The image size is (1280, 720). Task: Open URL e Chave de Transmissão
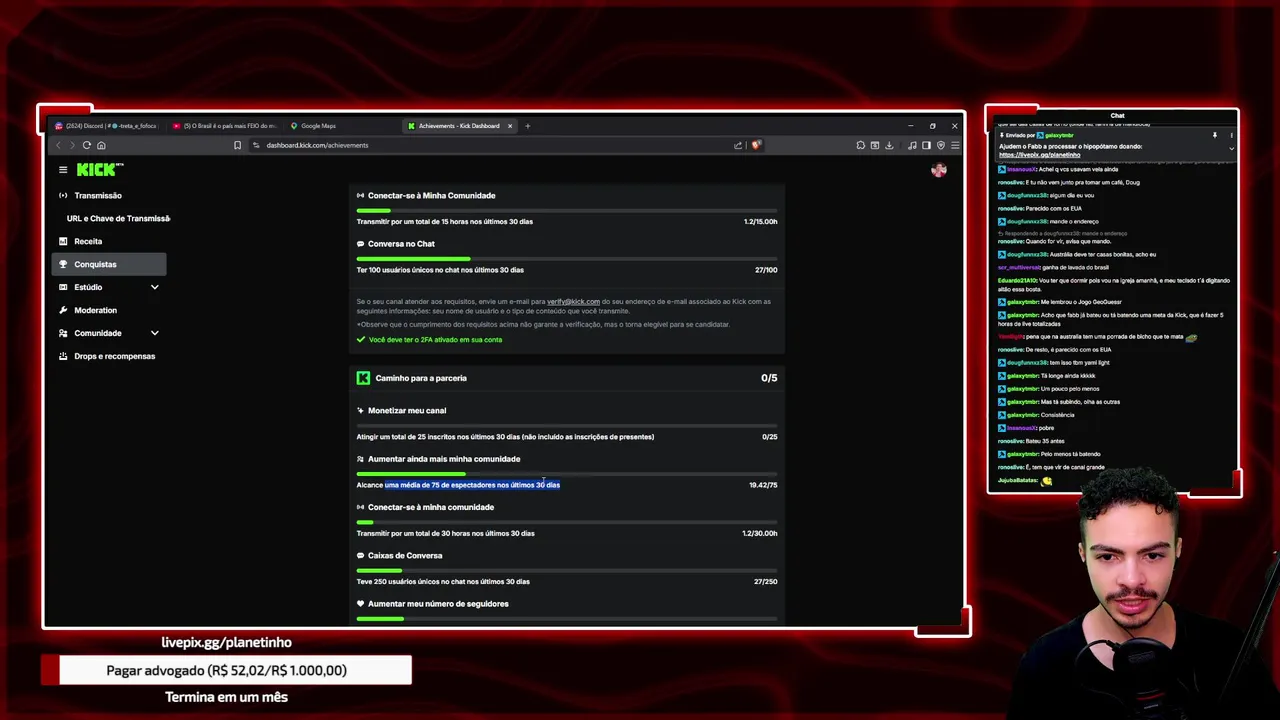118,218
